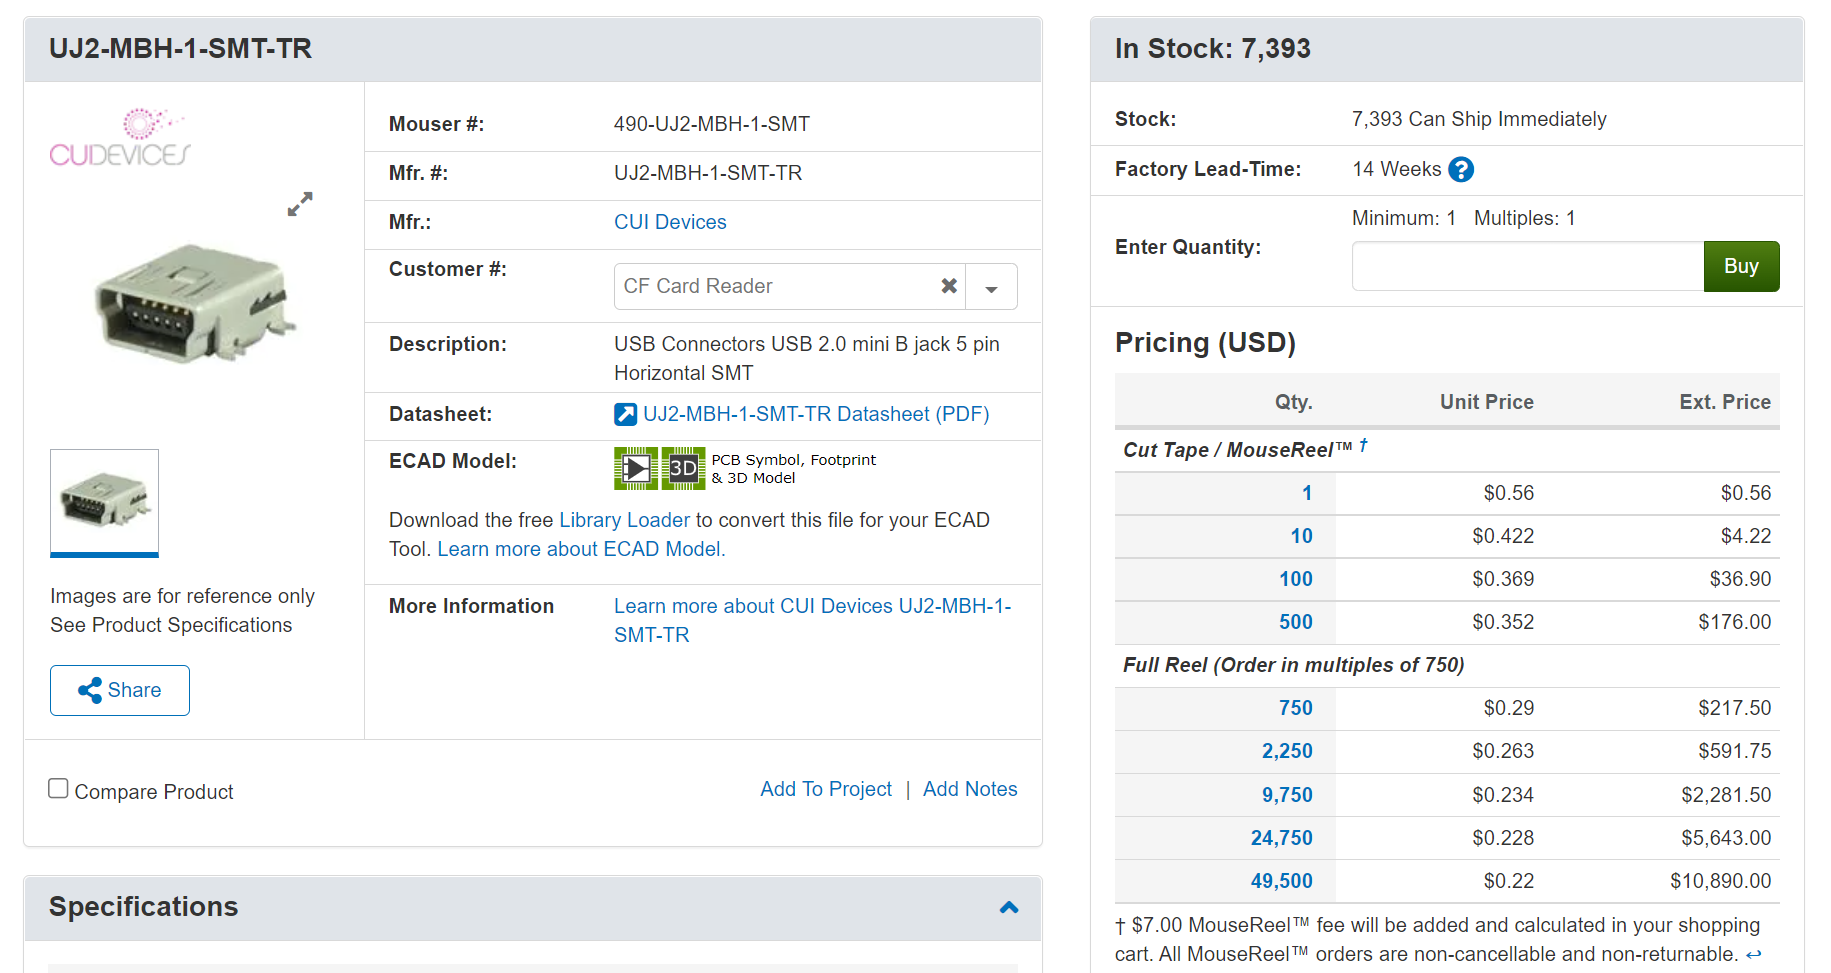Click the PCB symbol ECAD icon
The image size is (1831, 973).
pyautogui.click(x=636, y=468)
